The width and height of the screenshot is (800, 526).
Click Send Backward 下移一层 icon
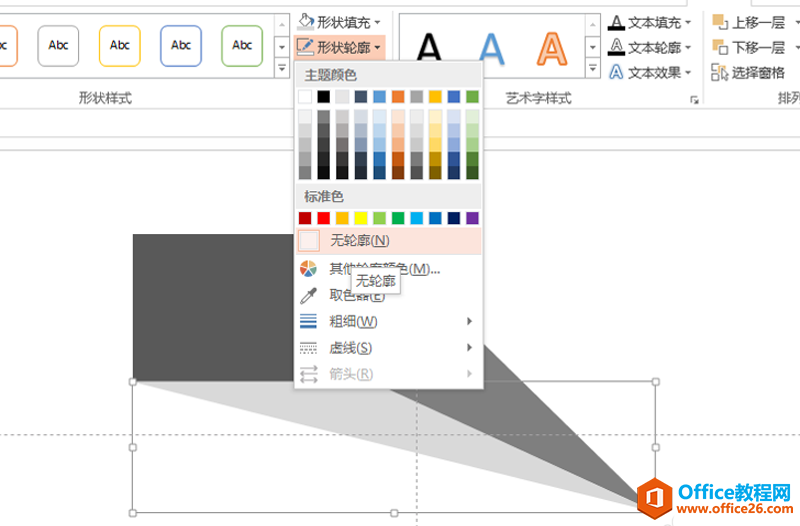click(x=720, y=47)
